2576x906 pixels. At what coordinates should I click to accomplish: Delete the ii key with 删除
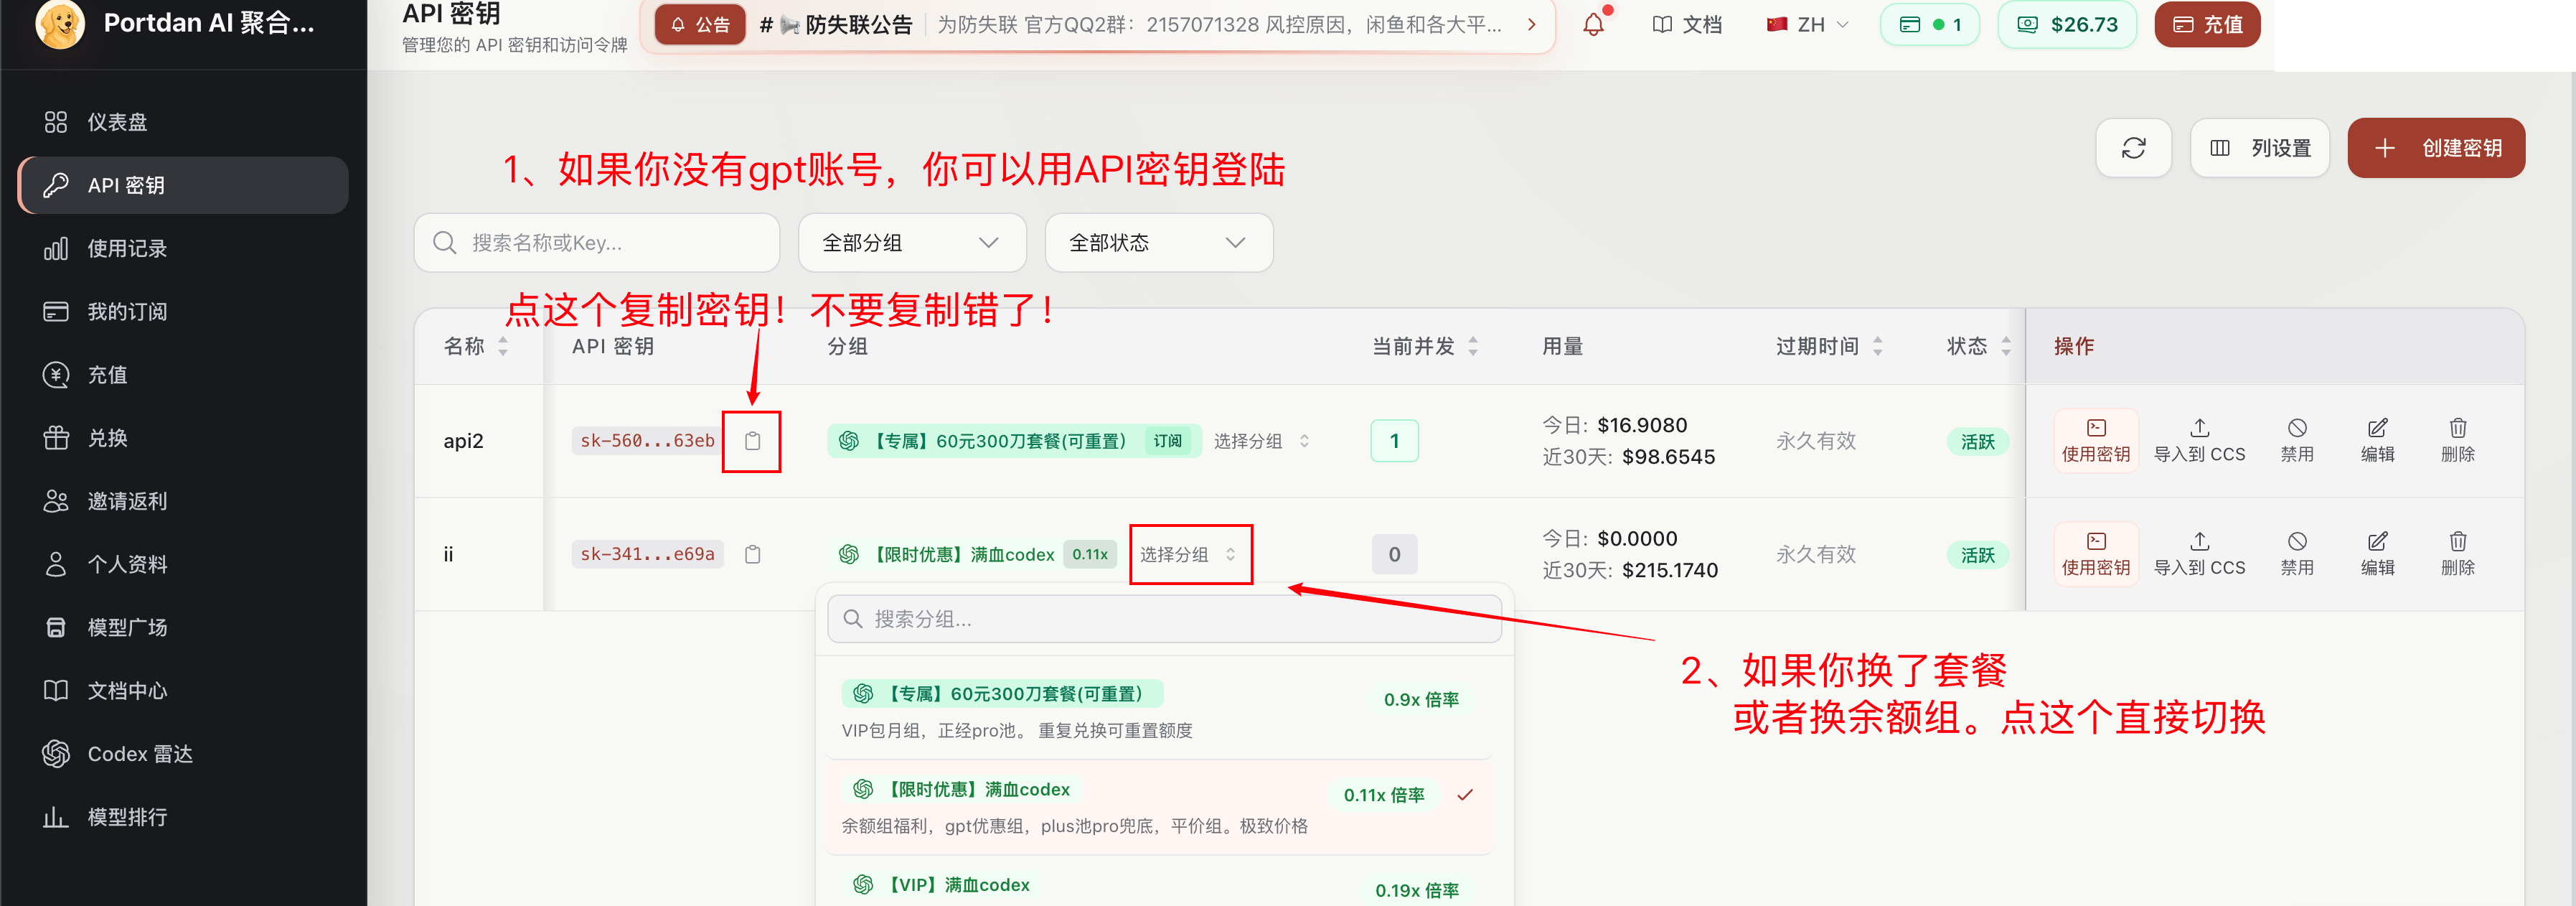(2457, 554)
